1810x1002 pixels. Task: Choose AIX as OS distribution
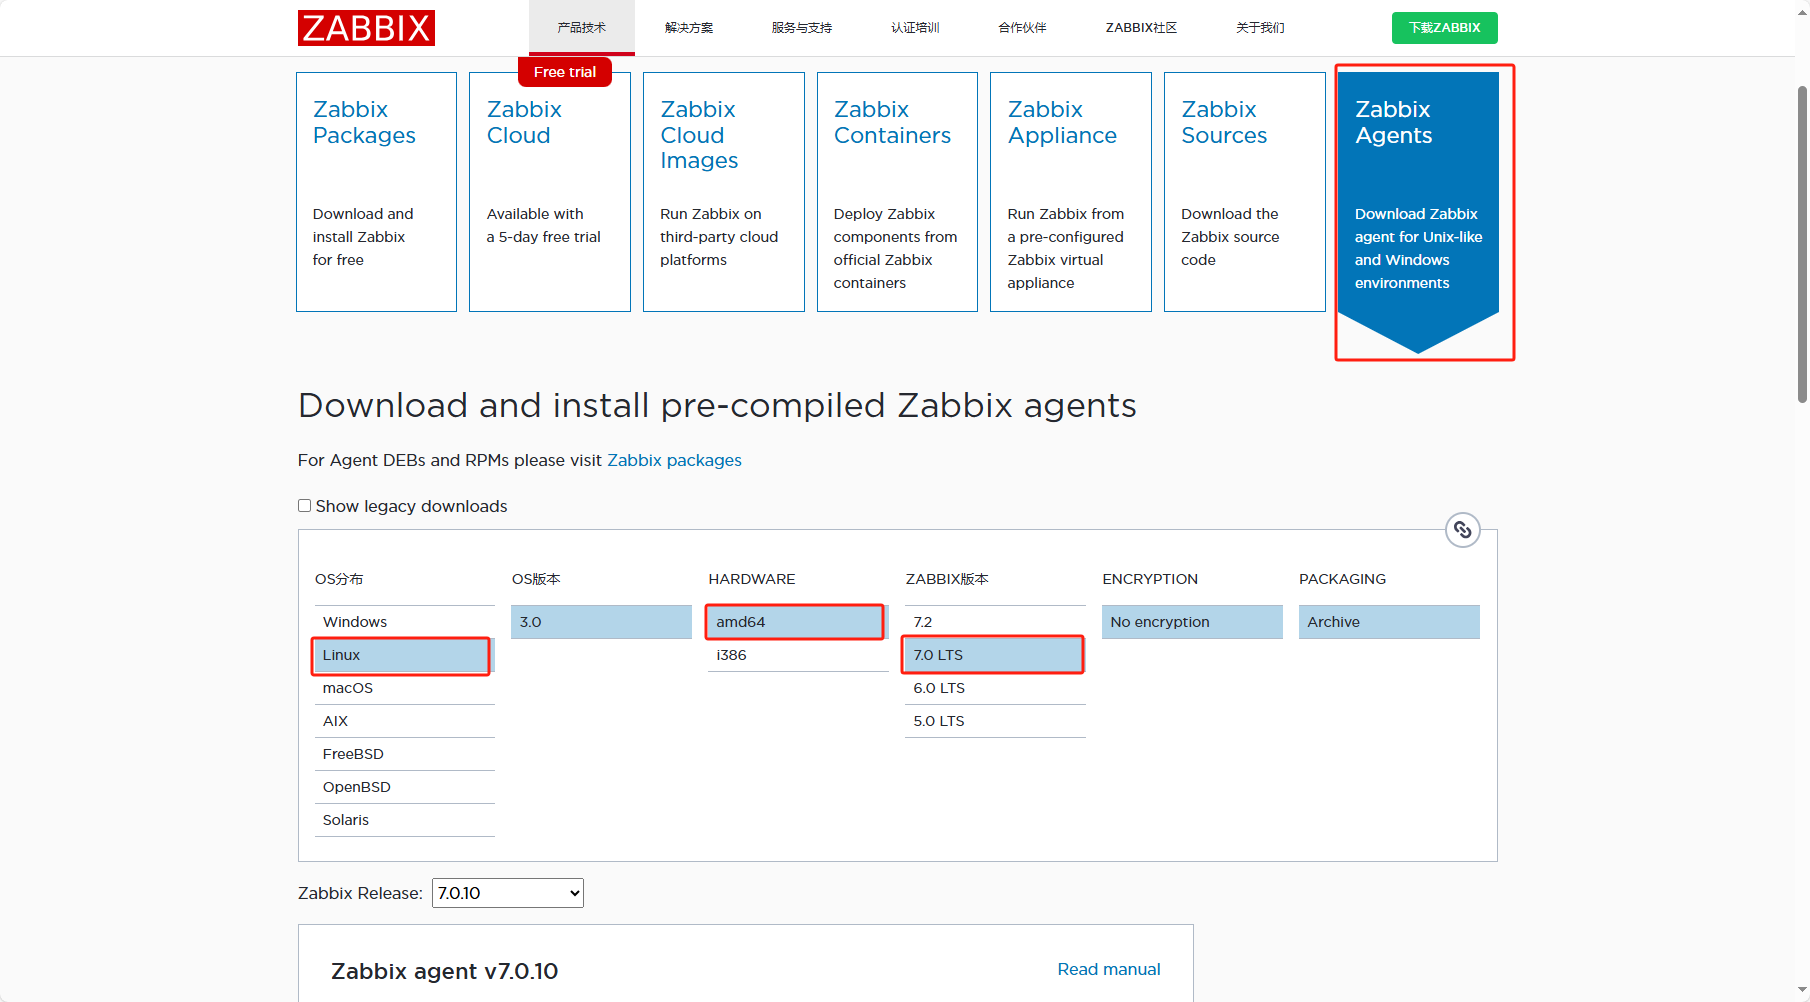tap(405, 721)
